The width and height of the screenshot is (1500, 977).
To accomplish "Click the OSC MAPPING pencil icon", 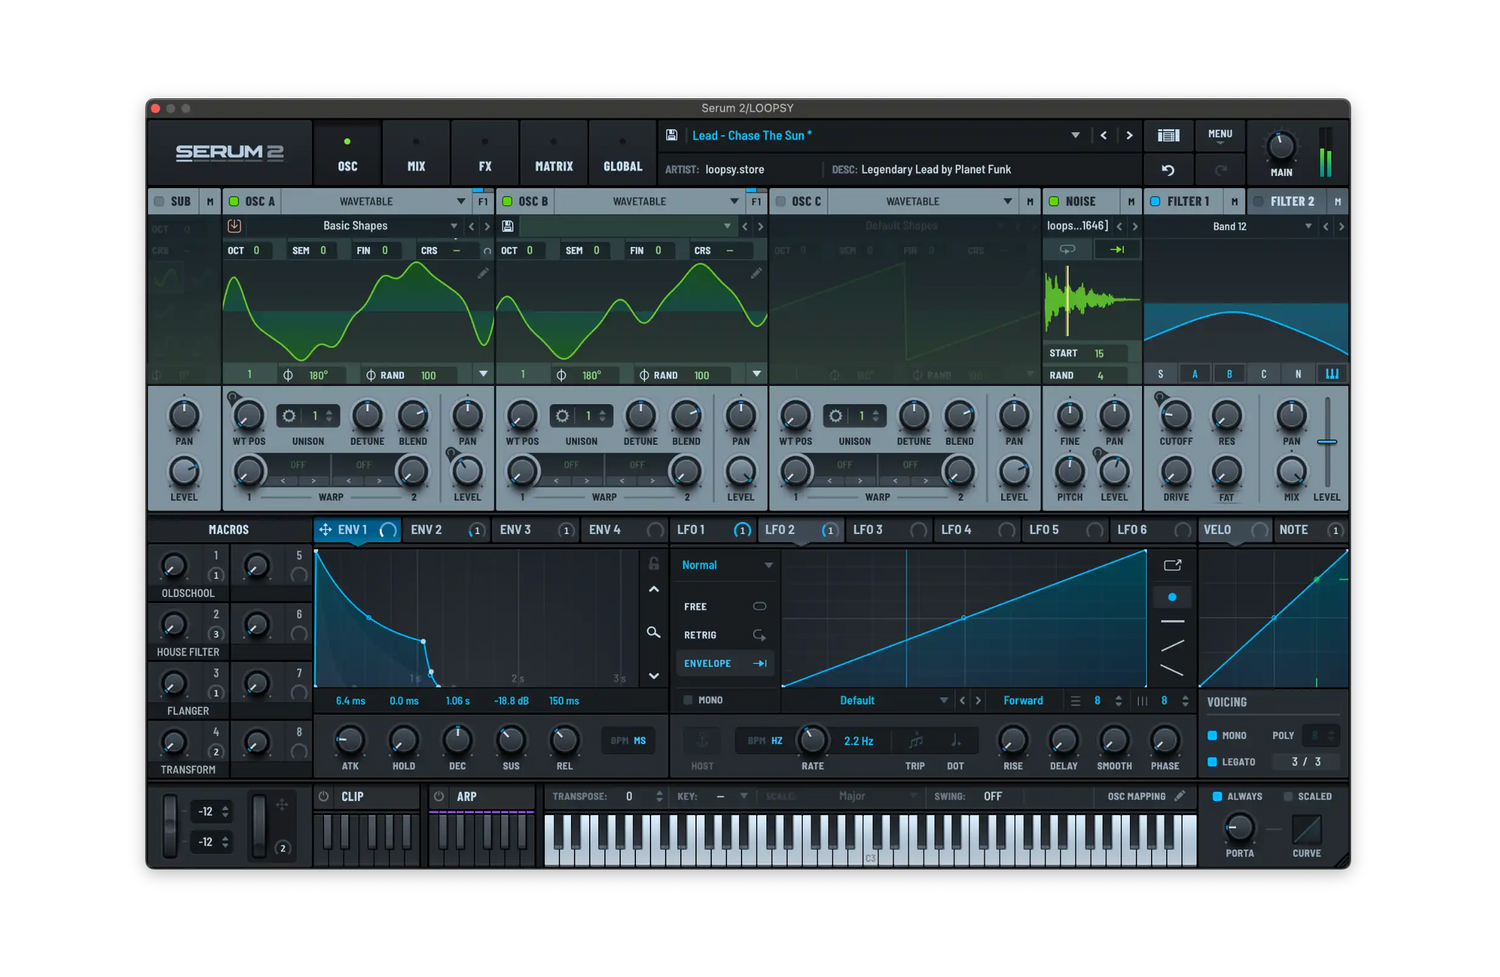I will 1180,796.
